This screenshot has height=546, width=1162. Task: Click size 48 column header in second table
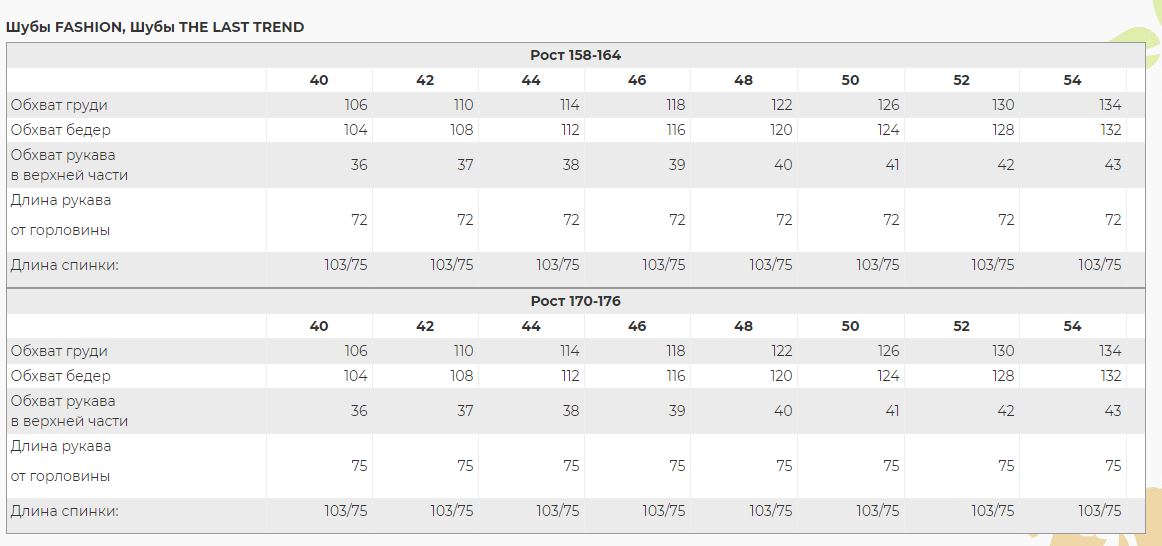tap(743, 326)
